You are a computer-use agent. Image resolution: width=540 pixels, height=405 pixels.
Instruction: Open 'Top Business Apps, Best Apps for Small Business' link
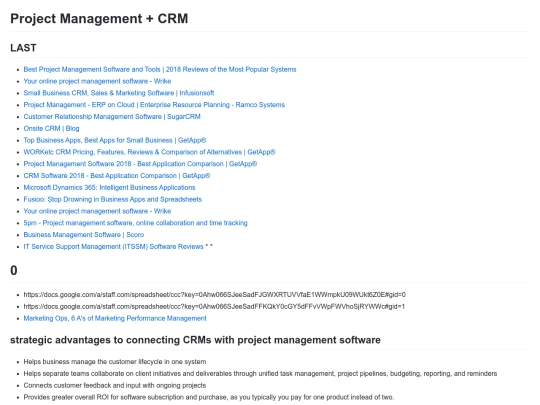tap(115, 140)
